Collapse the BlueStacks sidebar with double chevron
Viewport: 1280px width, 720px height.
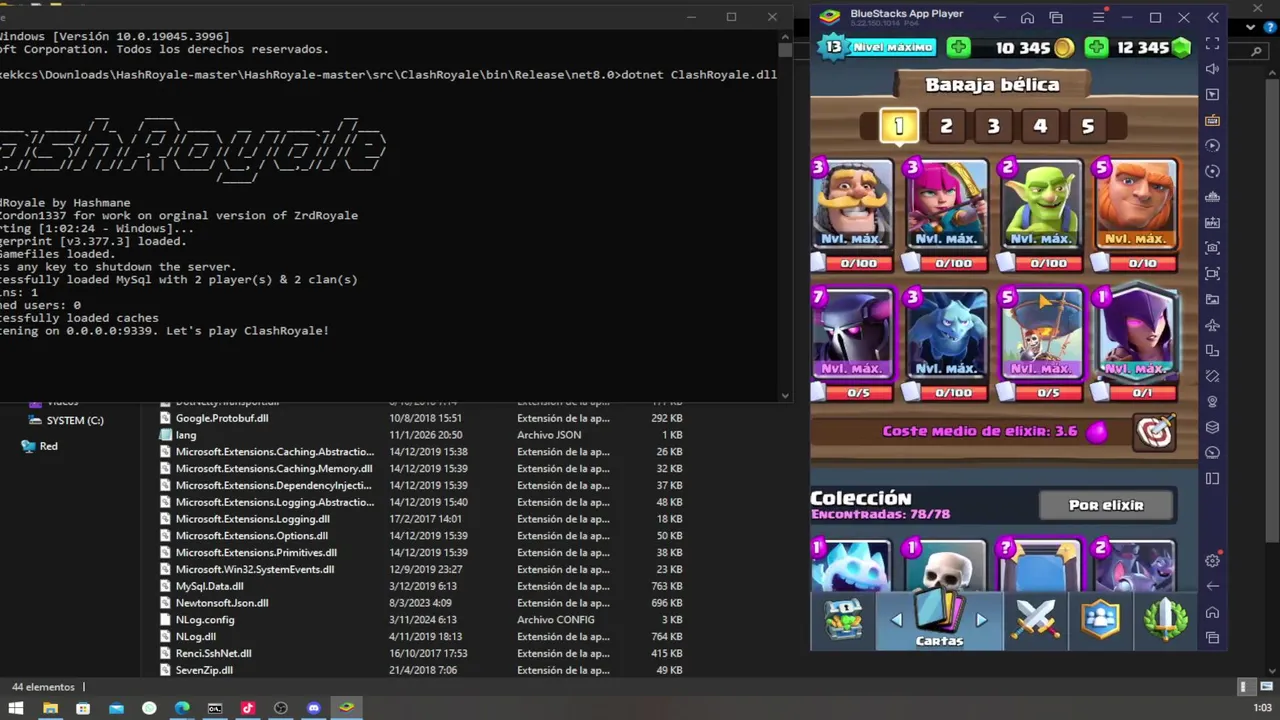(1213, 18)
